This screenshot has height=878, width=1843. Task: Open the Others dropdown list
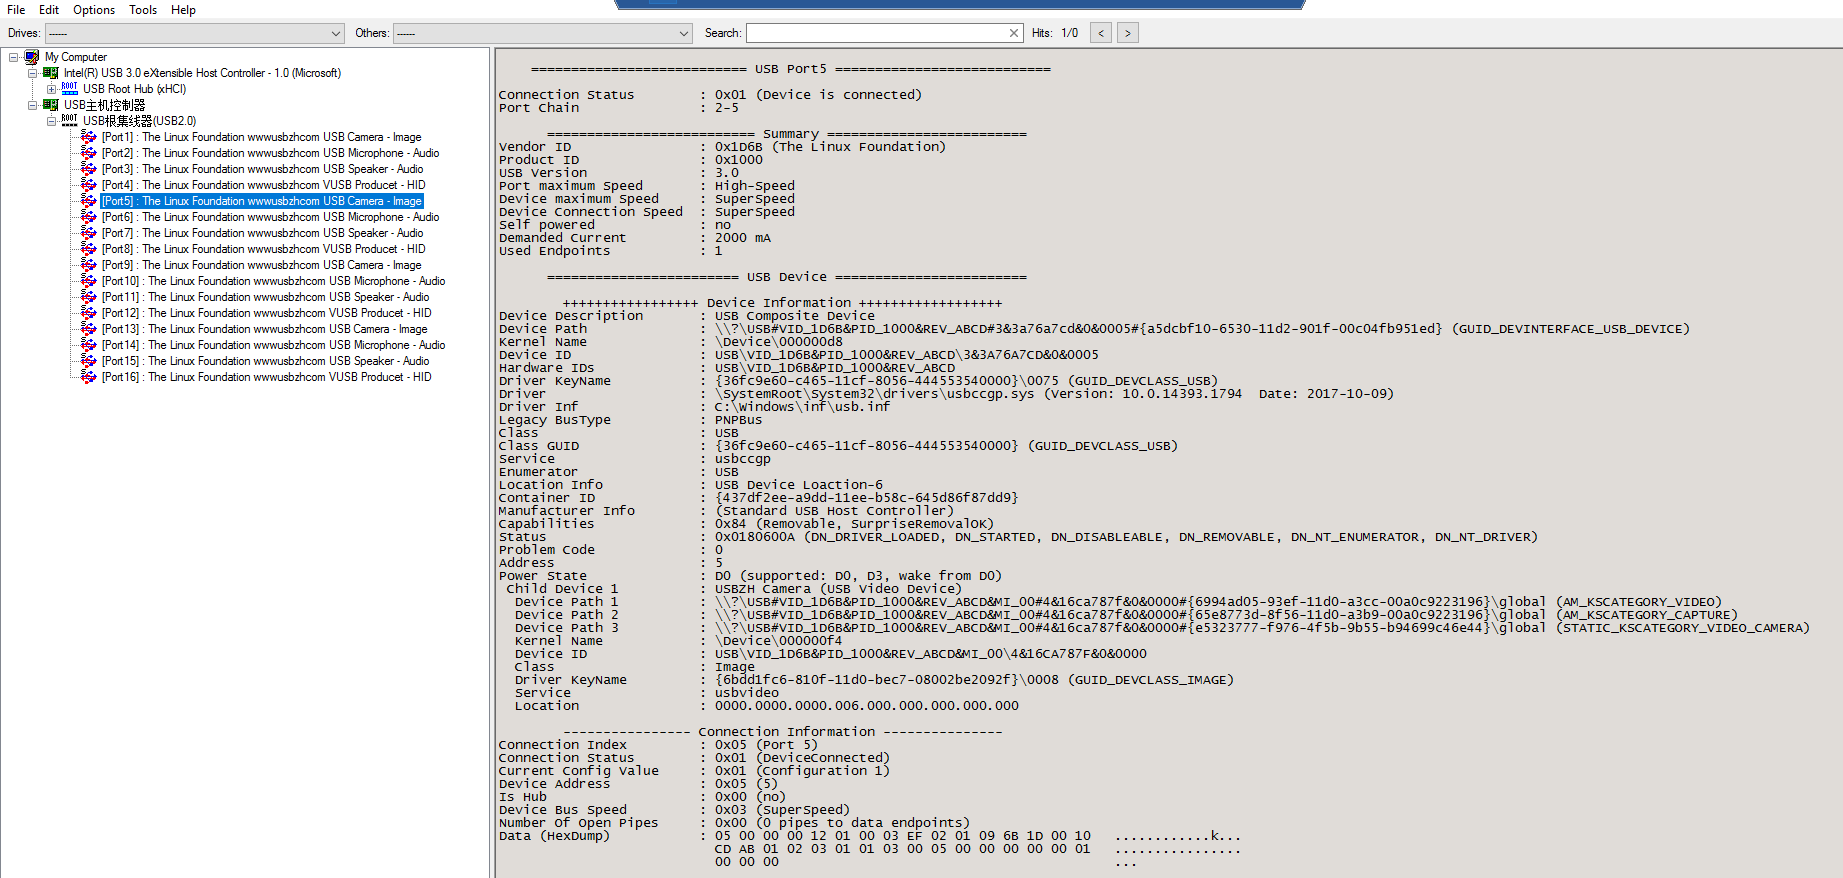(684, 33)
